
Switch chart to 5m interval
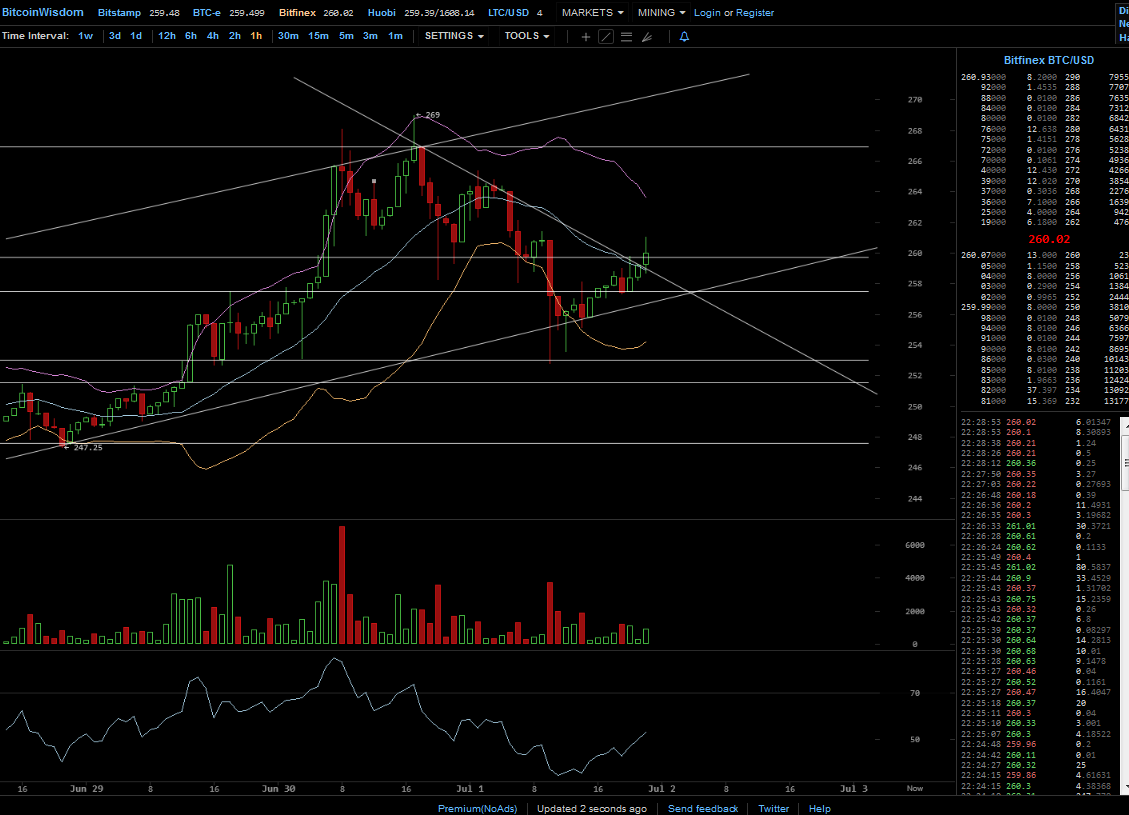click(346, 36)
